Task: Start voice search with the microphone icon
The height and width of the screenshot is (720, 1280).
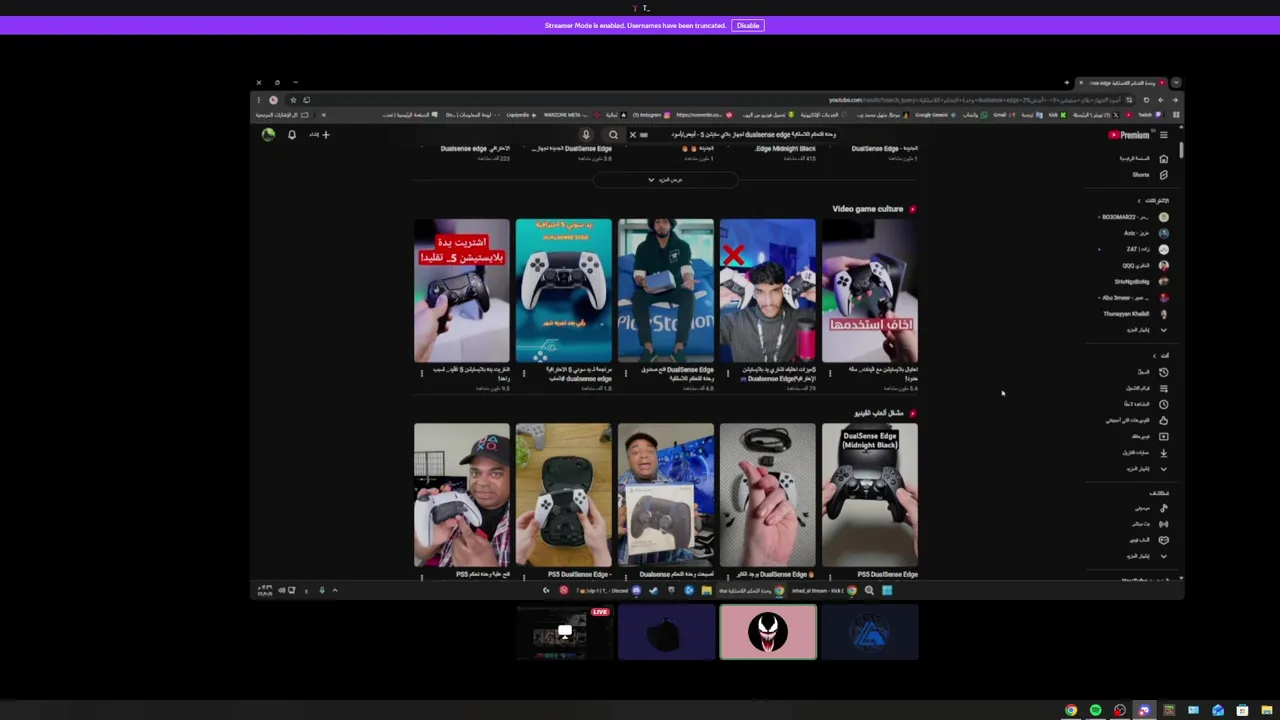Action: click(586, 135)
